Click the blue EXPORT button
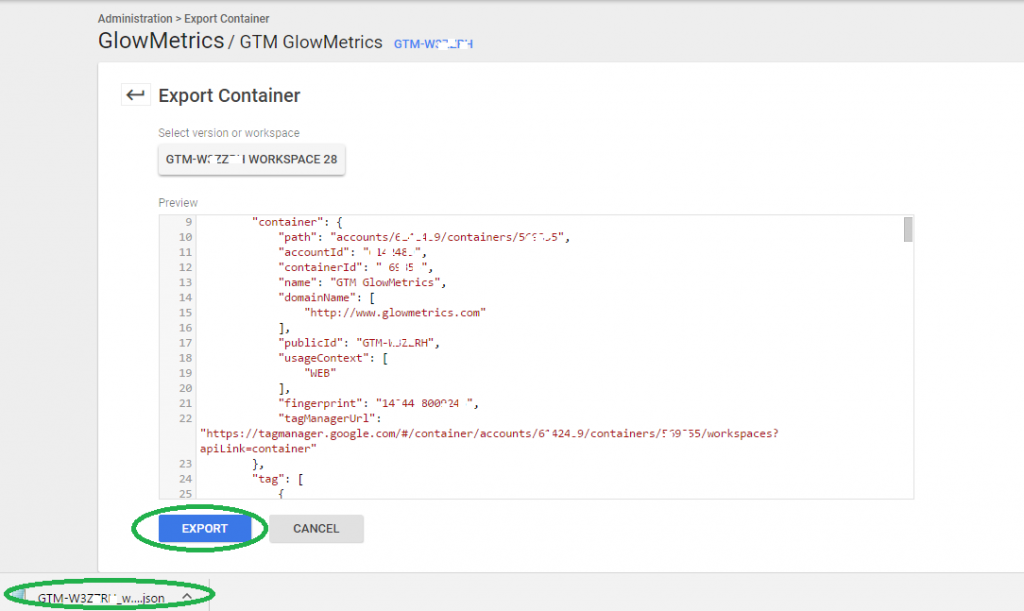 point(204,529)
